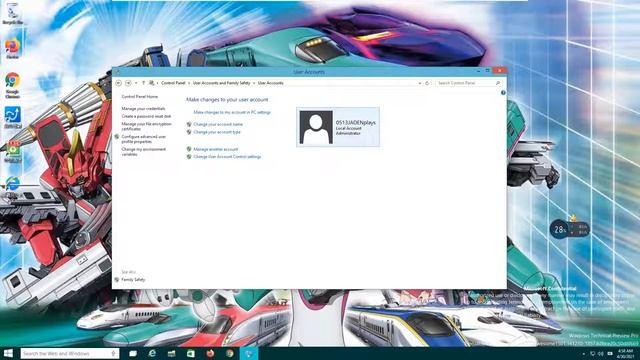
Task: Click the microphone icon in taskbar search
Action: click(x=113, y=353)
